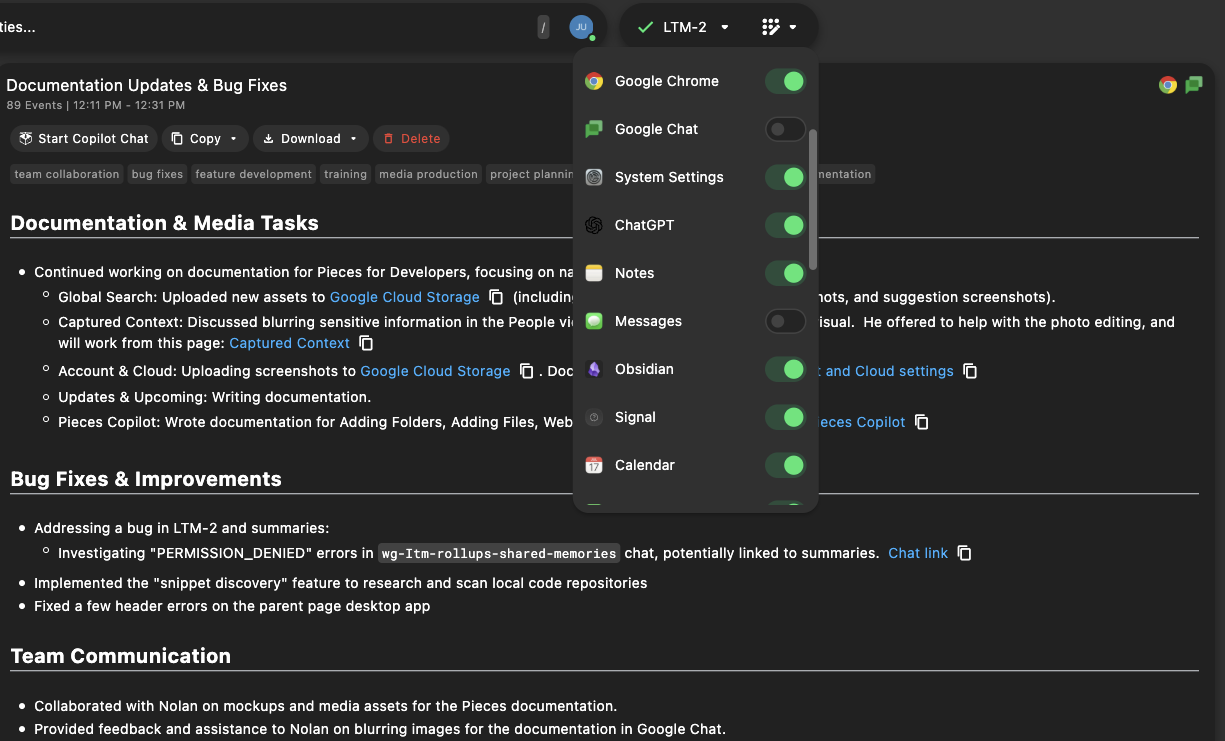The height and width of the screenshot is (741, 1225).
Task: Click the Documentation & Media Tasks heading
Action: [x=165, y=223]
